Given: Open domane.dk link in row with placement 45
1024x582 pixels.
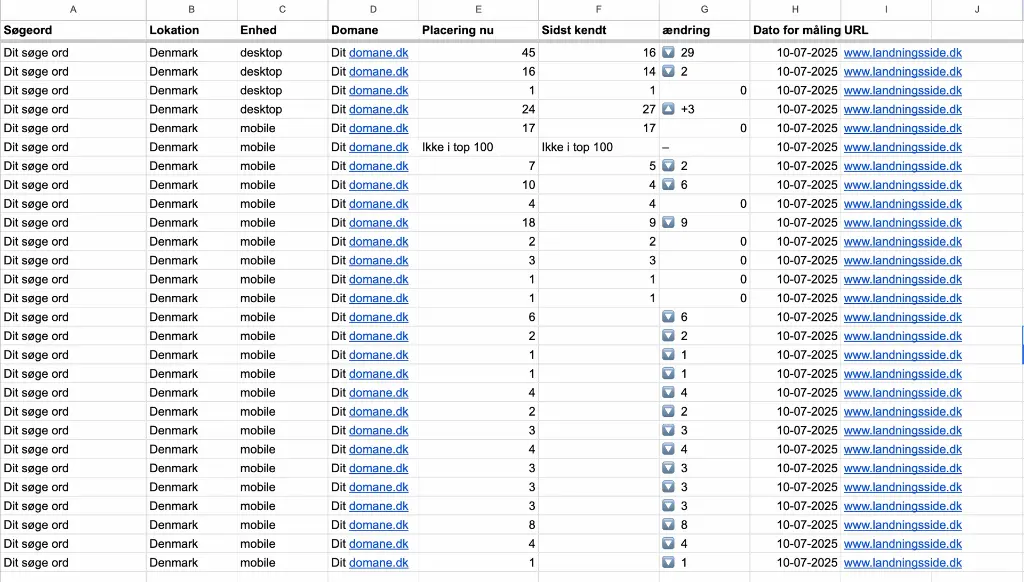Looking at the screenshot, I should (x=378, y=52).
